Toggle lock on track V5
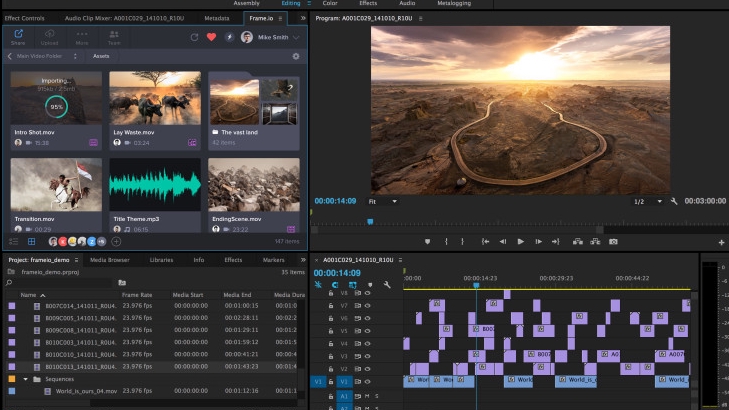The width and height of the screenshot is (729, 410). pos(331,330)
